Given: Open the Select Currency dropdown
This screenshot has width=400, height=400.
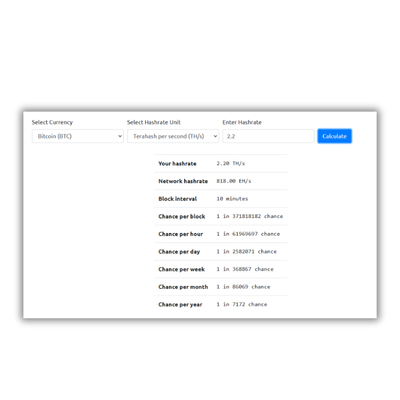Looking at the screenshot, I should tap(78, 136).
